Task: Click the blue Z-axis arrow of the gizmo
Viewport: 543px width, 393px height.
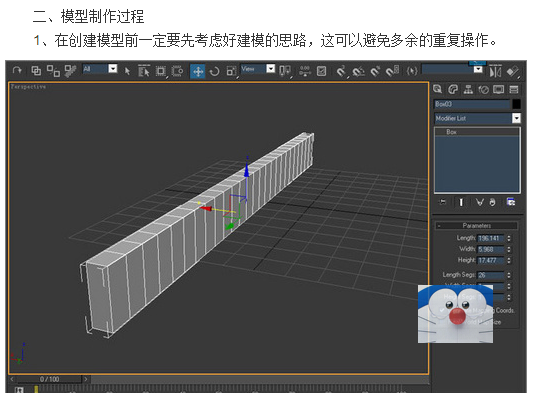Action: pos(247,170)
